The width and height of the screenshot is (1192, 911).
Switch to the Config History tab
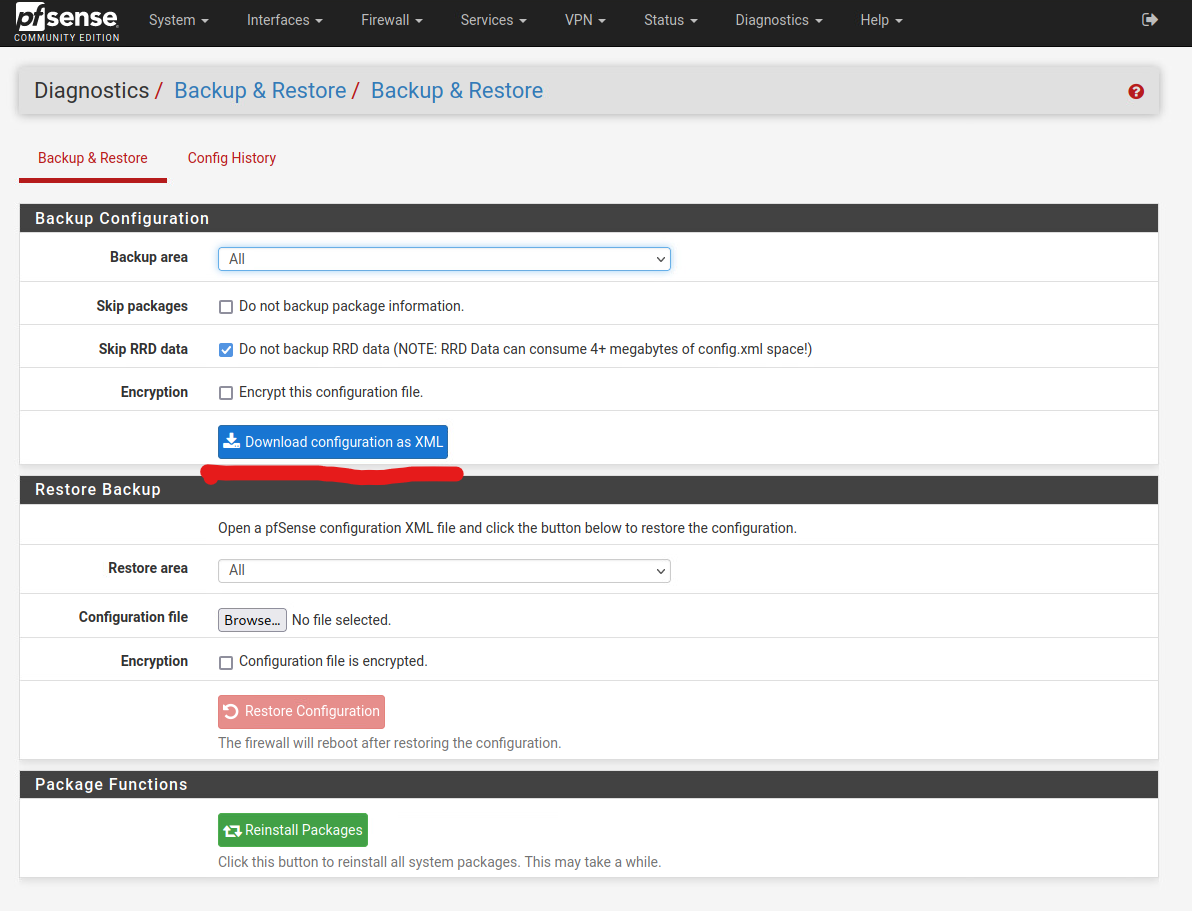tap(232, 158)
